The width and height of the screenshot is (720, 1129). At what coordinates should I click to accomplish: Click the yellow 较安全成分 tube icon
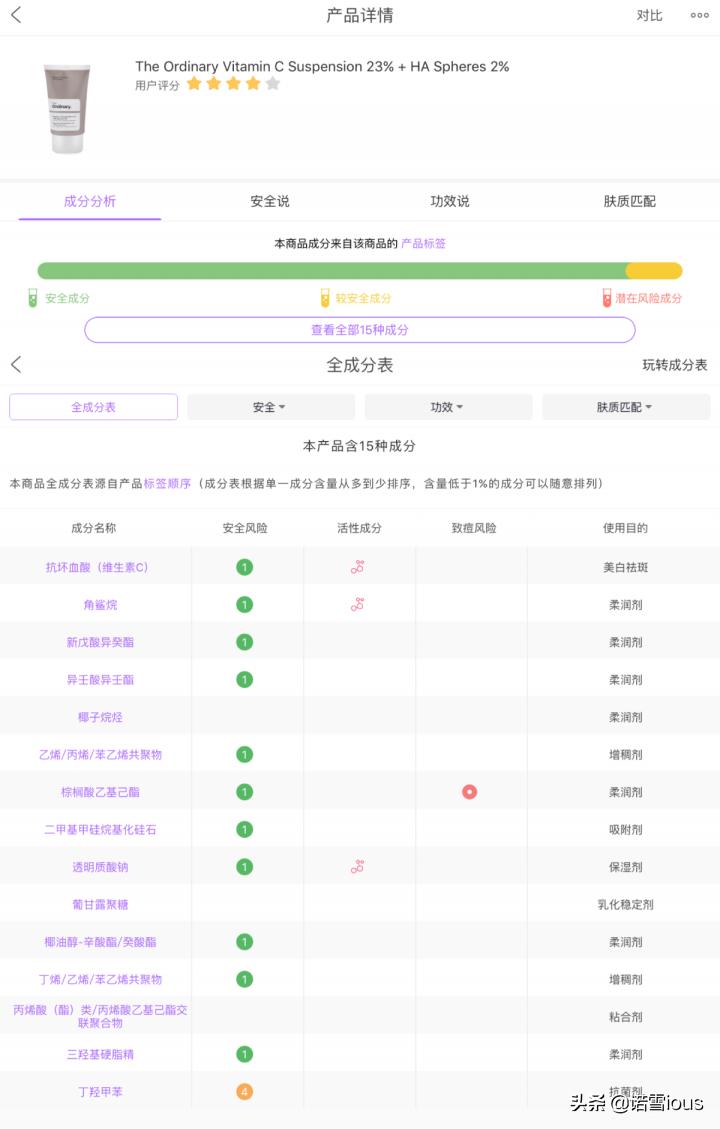[x=325, y=298]
